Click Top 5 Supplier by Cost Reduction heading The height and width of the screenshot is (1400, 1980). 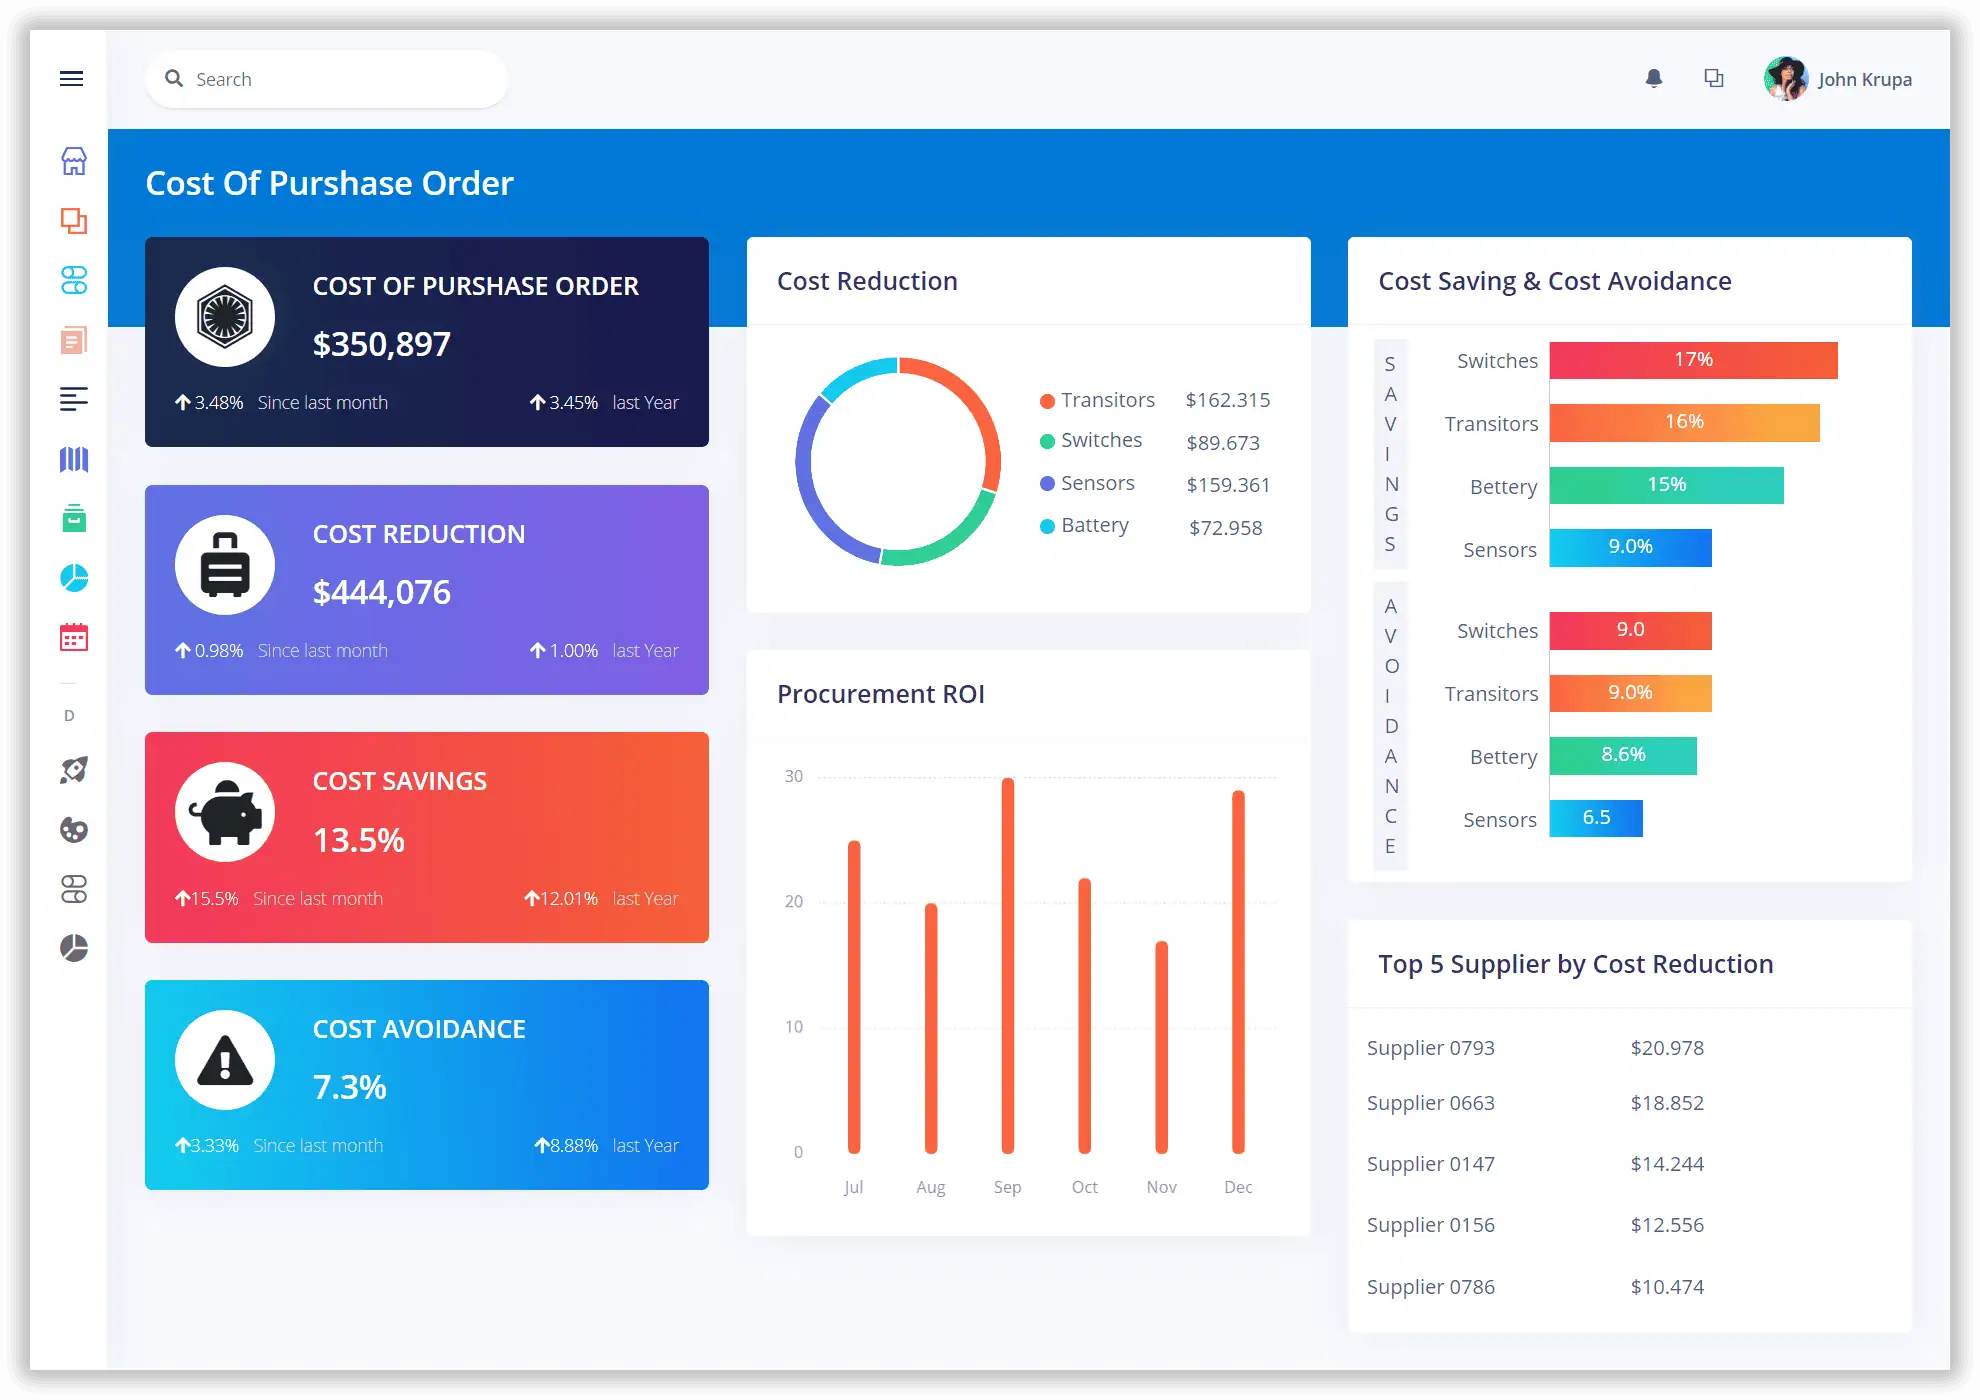point(1576,964)
